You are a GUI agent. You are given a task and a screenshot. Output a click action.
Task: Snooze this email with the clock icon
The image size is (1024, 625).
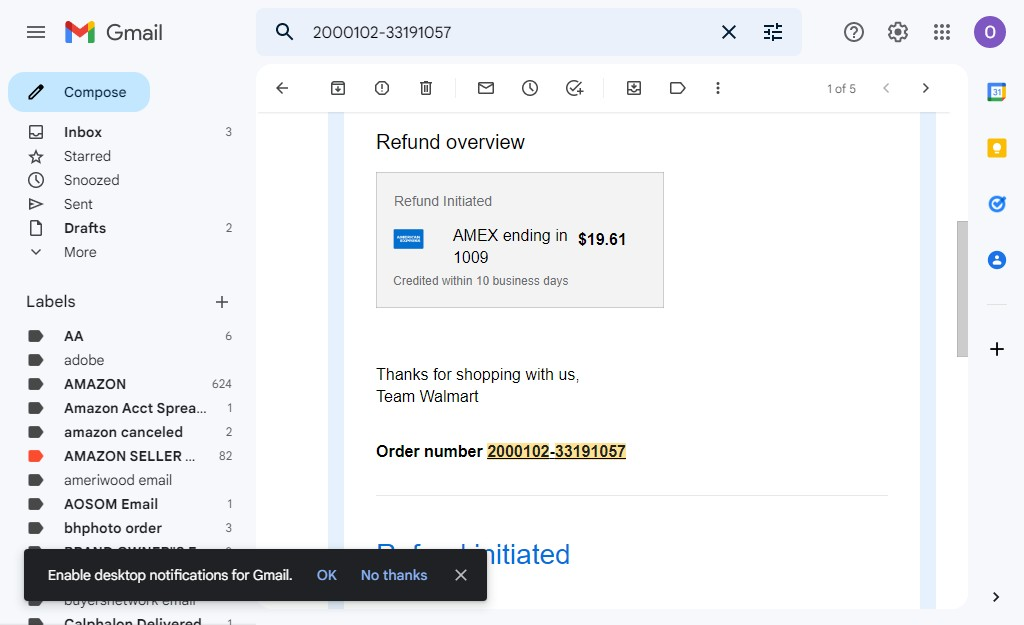point(530,88)
